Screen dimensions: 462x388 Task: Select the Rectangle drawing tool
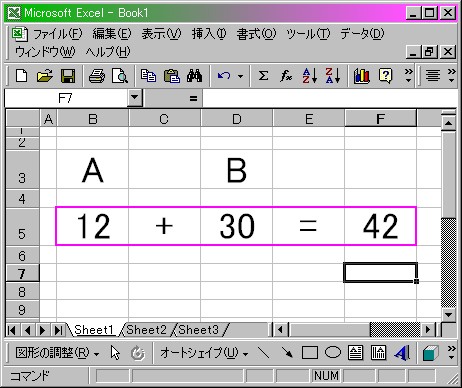click(x=310, y=353)
